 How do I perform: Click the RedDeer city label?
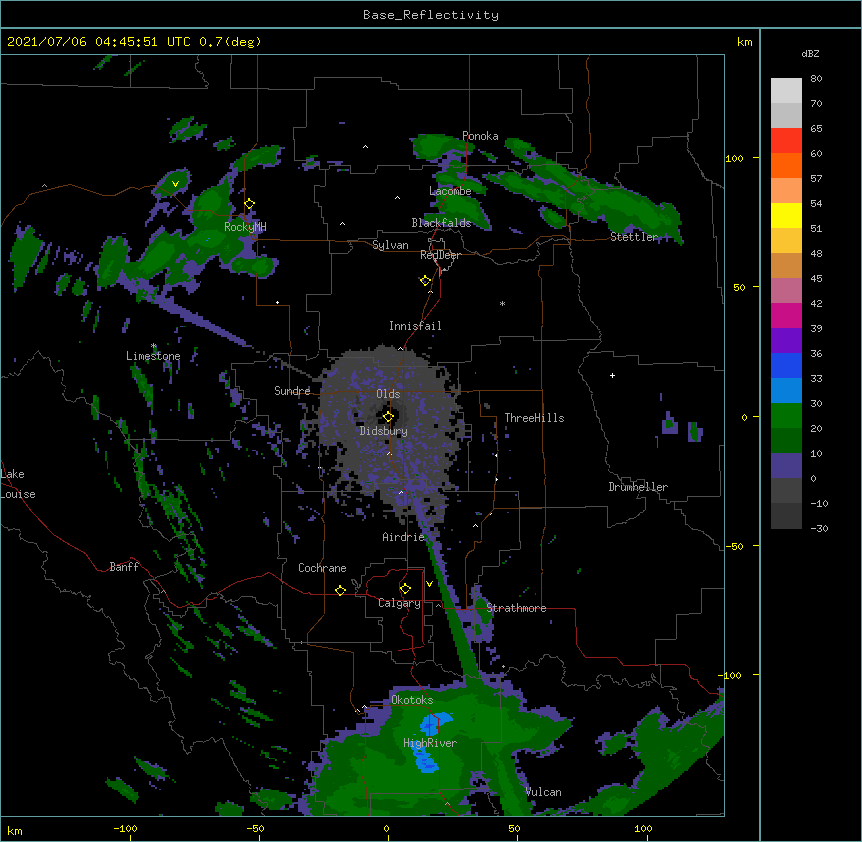[440, 255]
